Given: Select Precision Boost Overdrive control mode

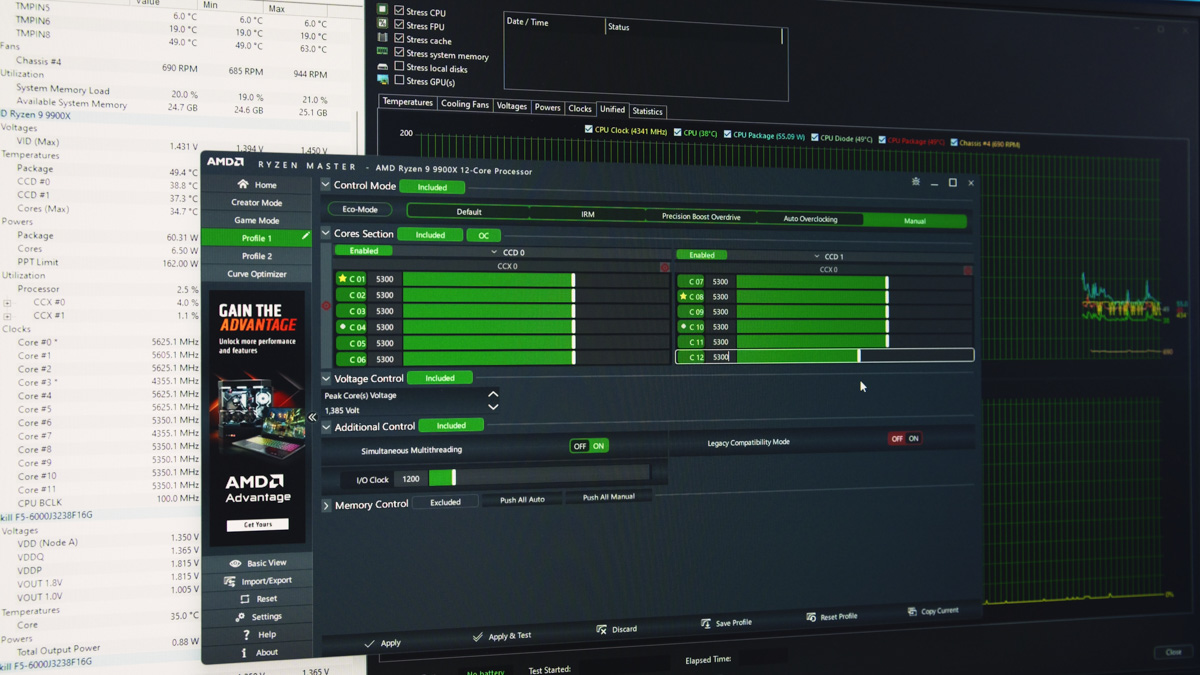Looking at the screenshot, I should [x=701, y=216].
